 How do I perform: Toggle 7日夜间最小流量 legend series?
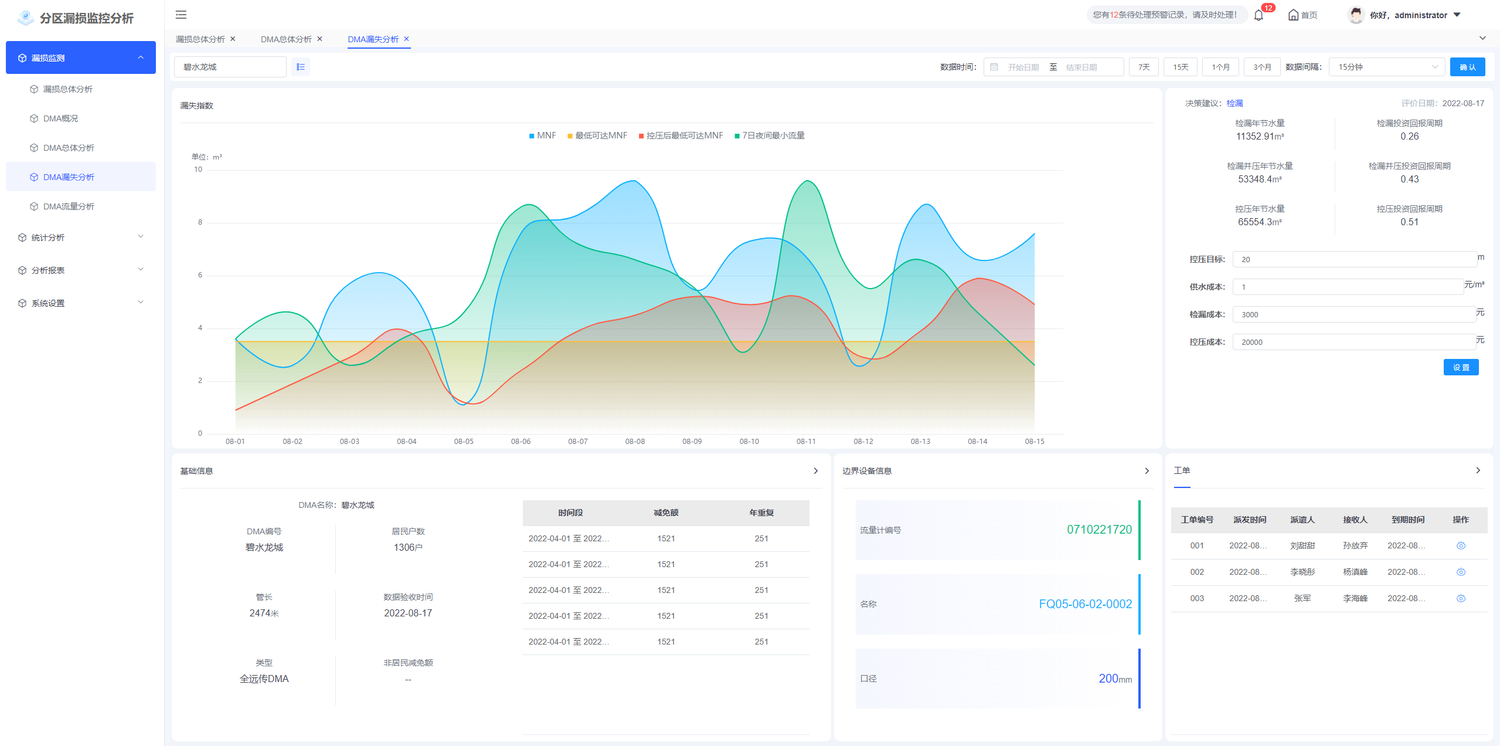tap(768, 135)
